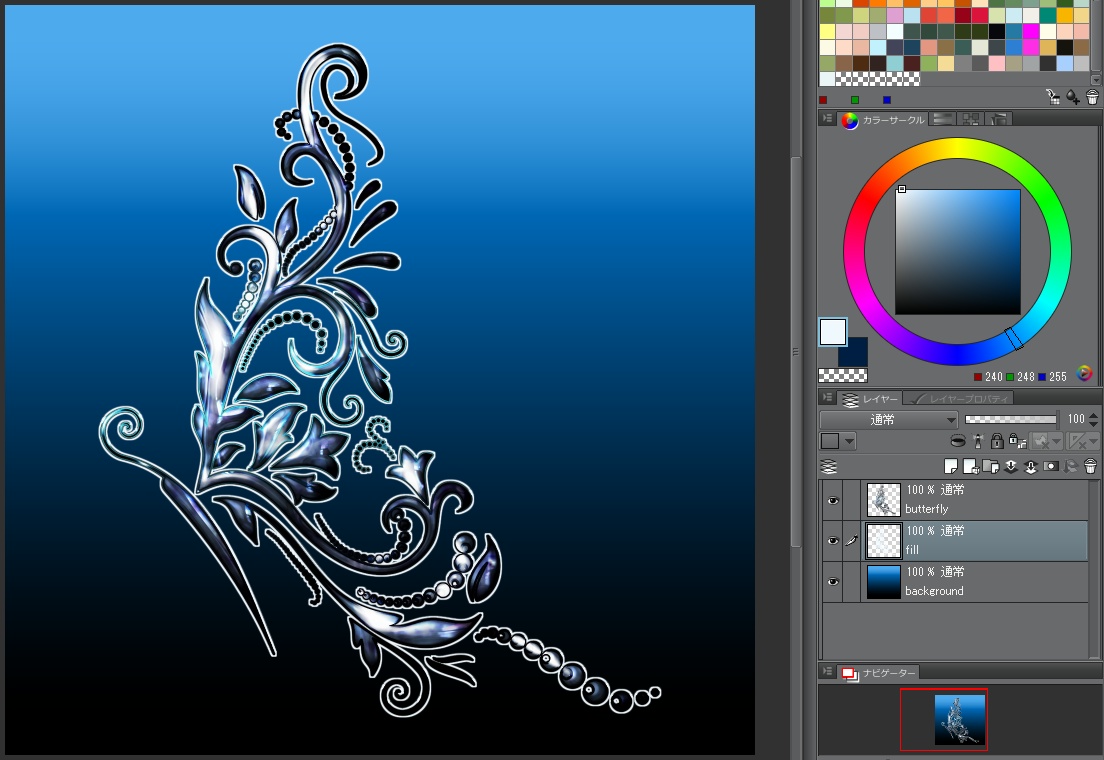Click the Create Layer Mask icon

click(x=1051, y=466)
